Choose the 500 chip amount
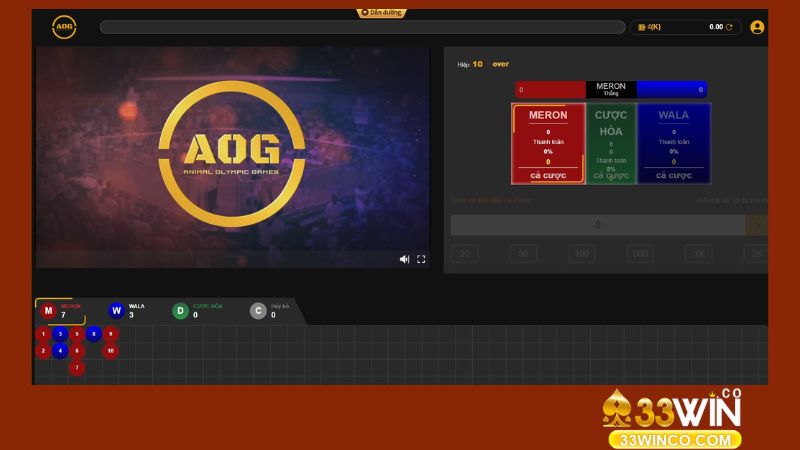The width and height of the screenshot is (800, 450). point(640,254)
